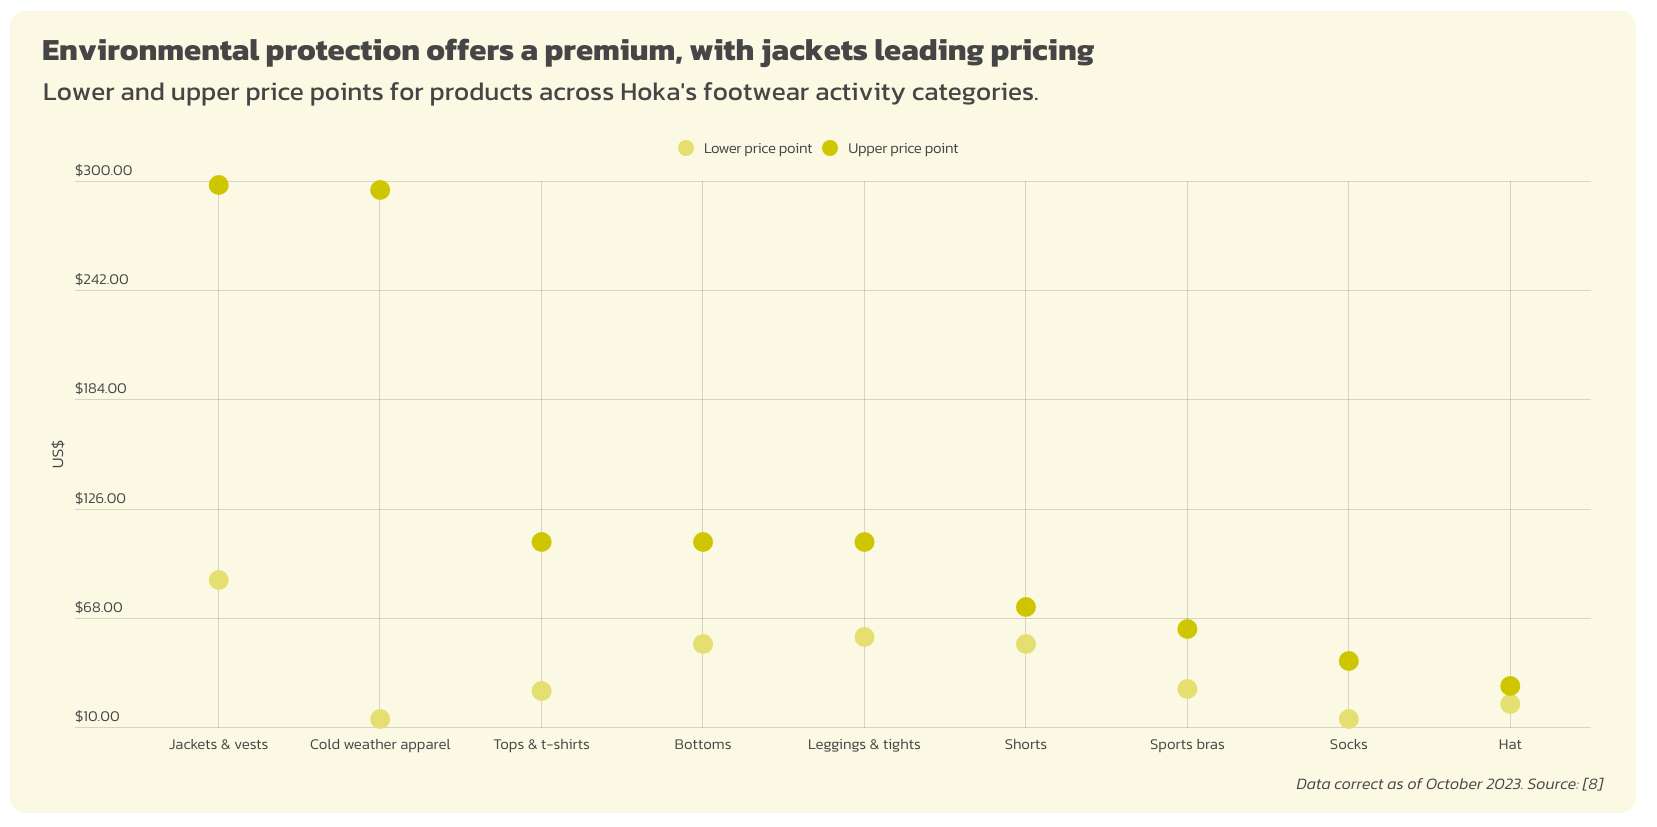Click the Hat lower price dot
This screenshot has height=827, width=1657.
point(1510,704)
